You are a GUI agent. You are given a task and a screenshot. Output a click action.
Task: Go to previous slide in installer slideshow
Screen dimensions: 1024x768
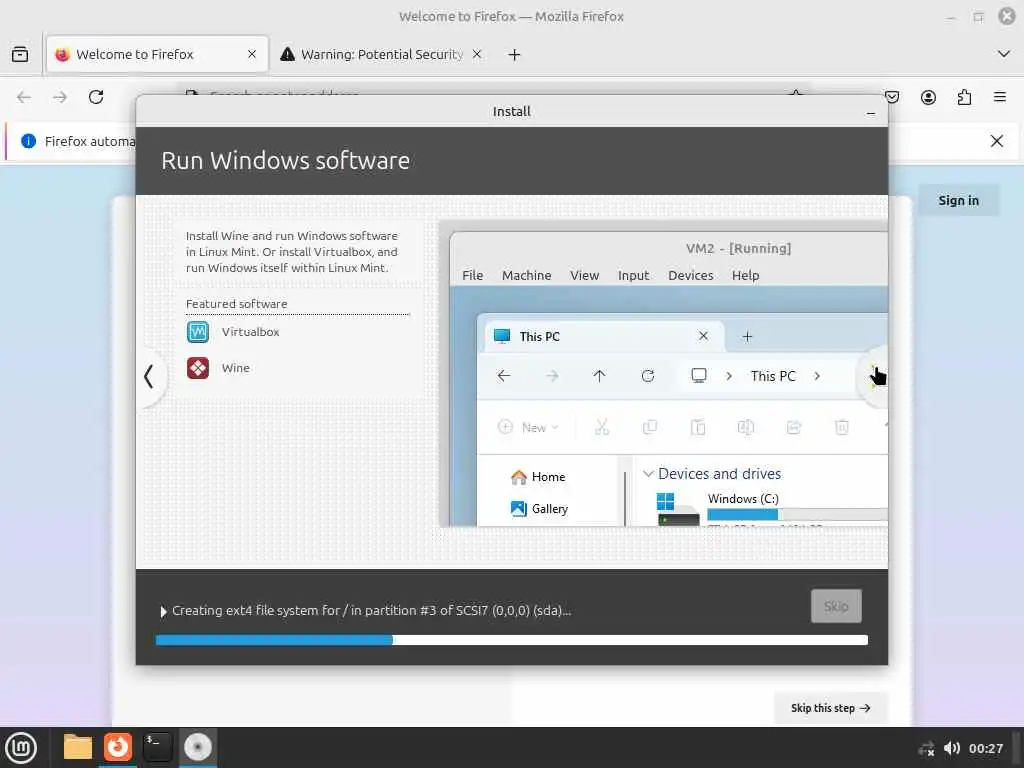tap(149, 376)
